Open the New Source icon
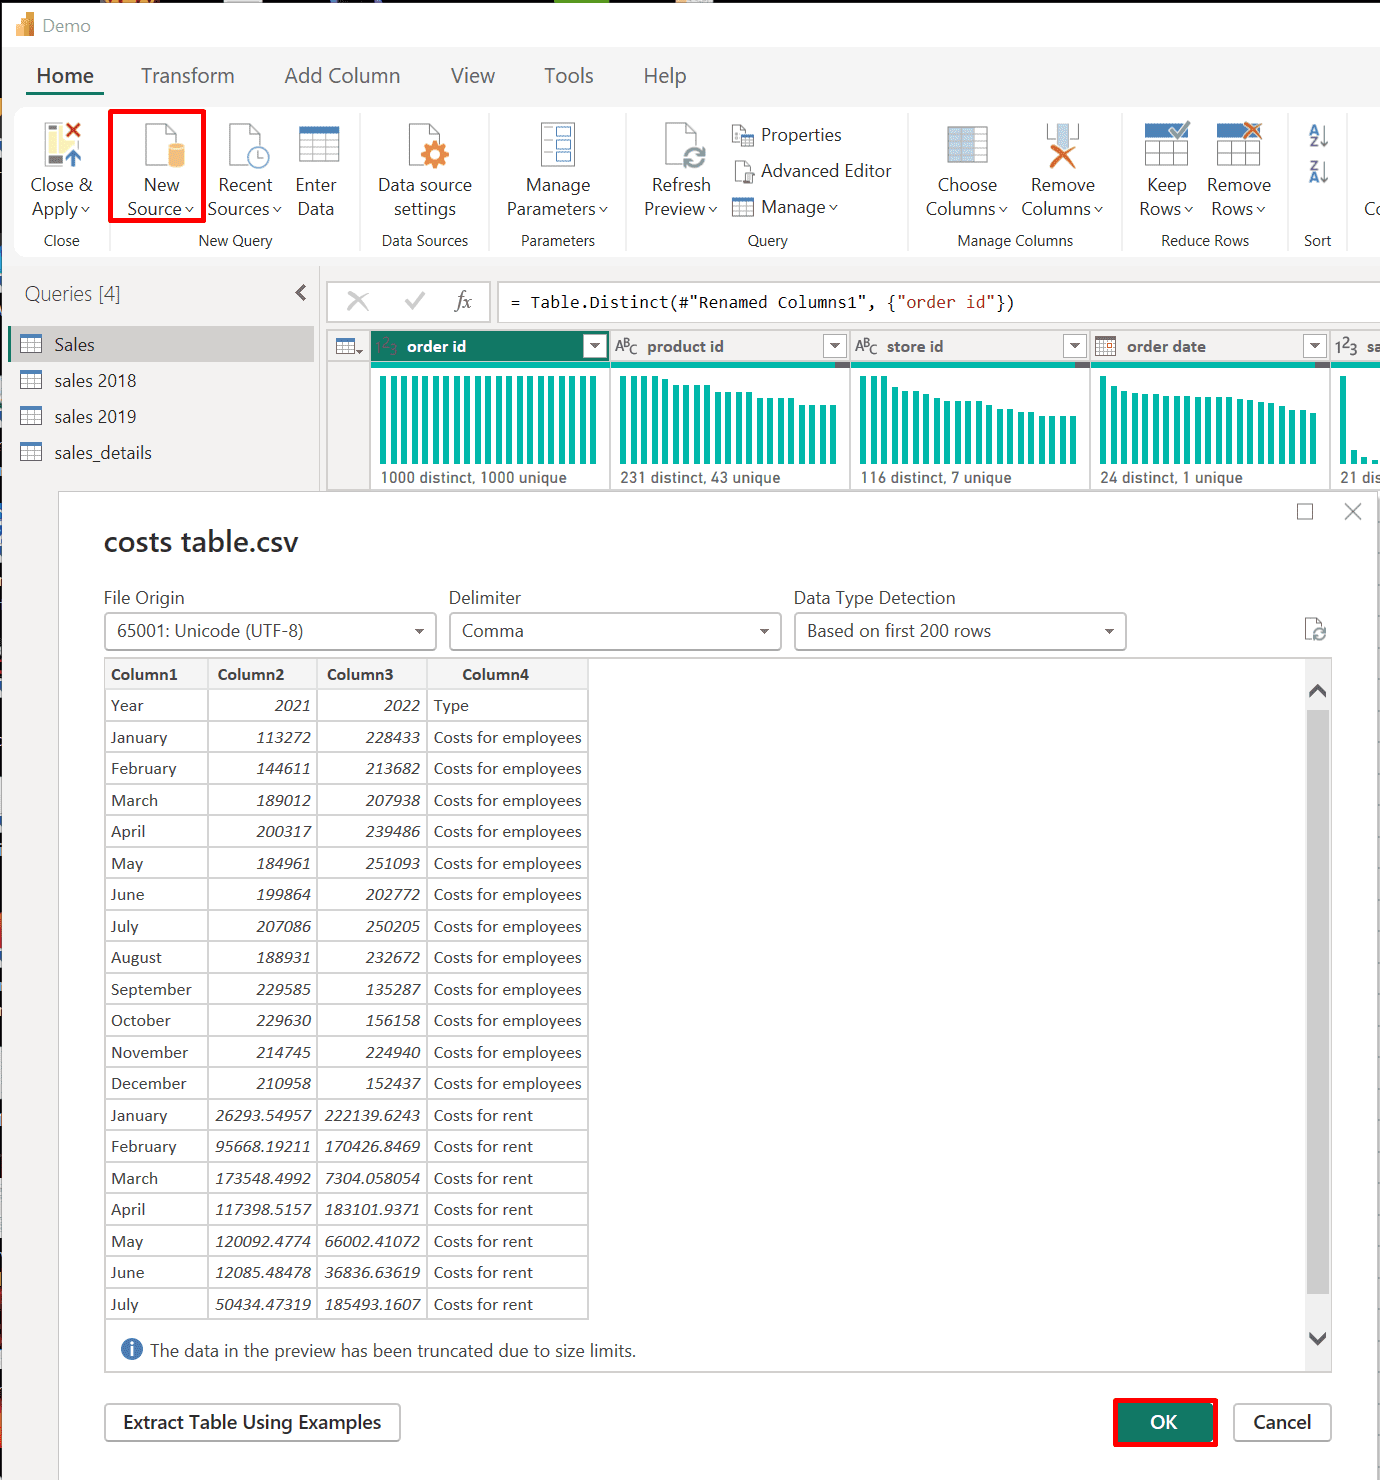The width and height of the screenshot is (1380, 1480). click(161, 146)
